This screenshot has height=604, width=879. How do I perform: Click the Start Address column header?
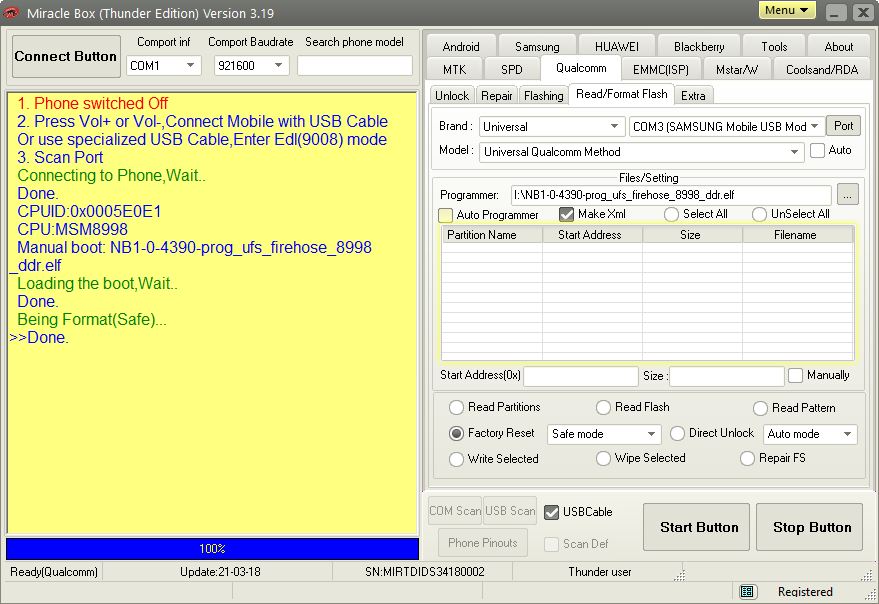(x=593, y=235)
